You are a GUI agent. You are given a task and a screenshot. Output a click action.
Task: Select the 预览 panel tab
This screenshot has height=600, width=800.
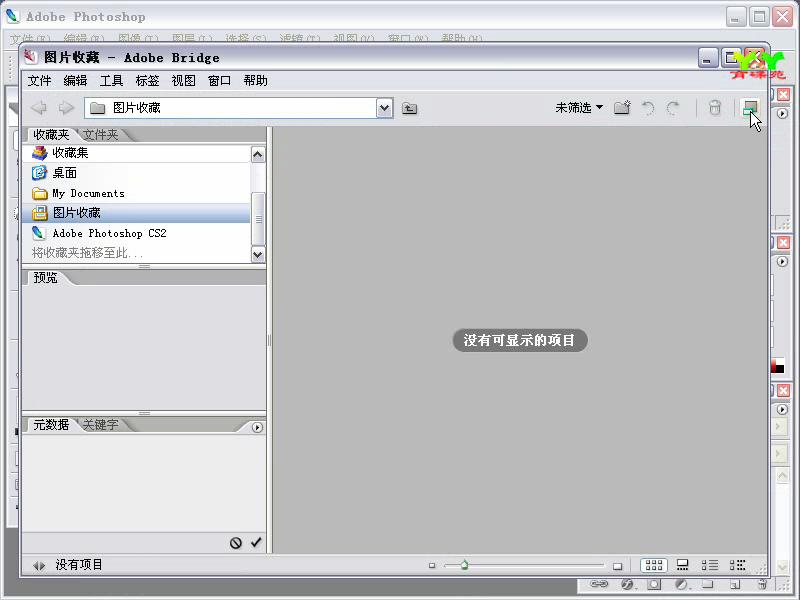coord(45,278)
